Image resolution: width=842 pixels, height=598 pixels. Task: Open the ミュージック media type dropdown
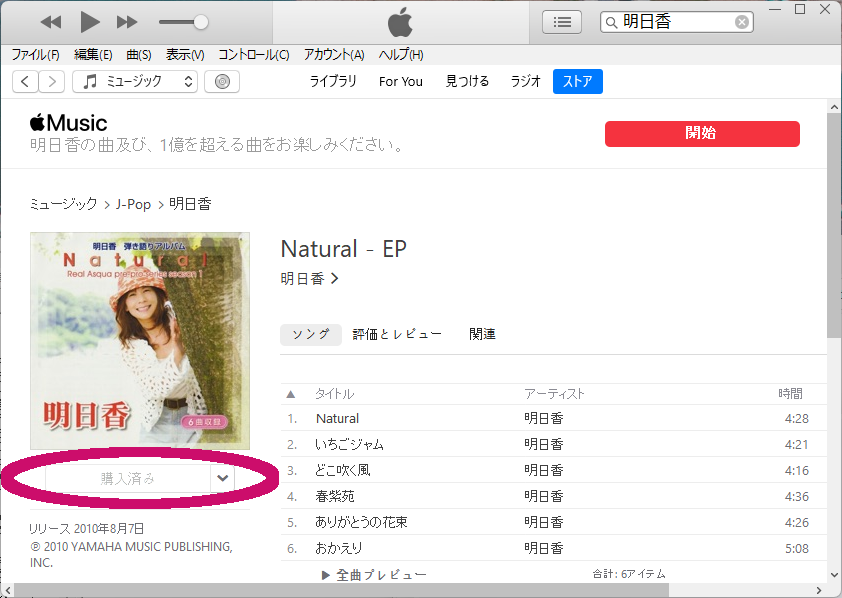(135, 82)
